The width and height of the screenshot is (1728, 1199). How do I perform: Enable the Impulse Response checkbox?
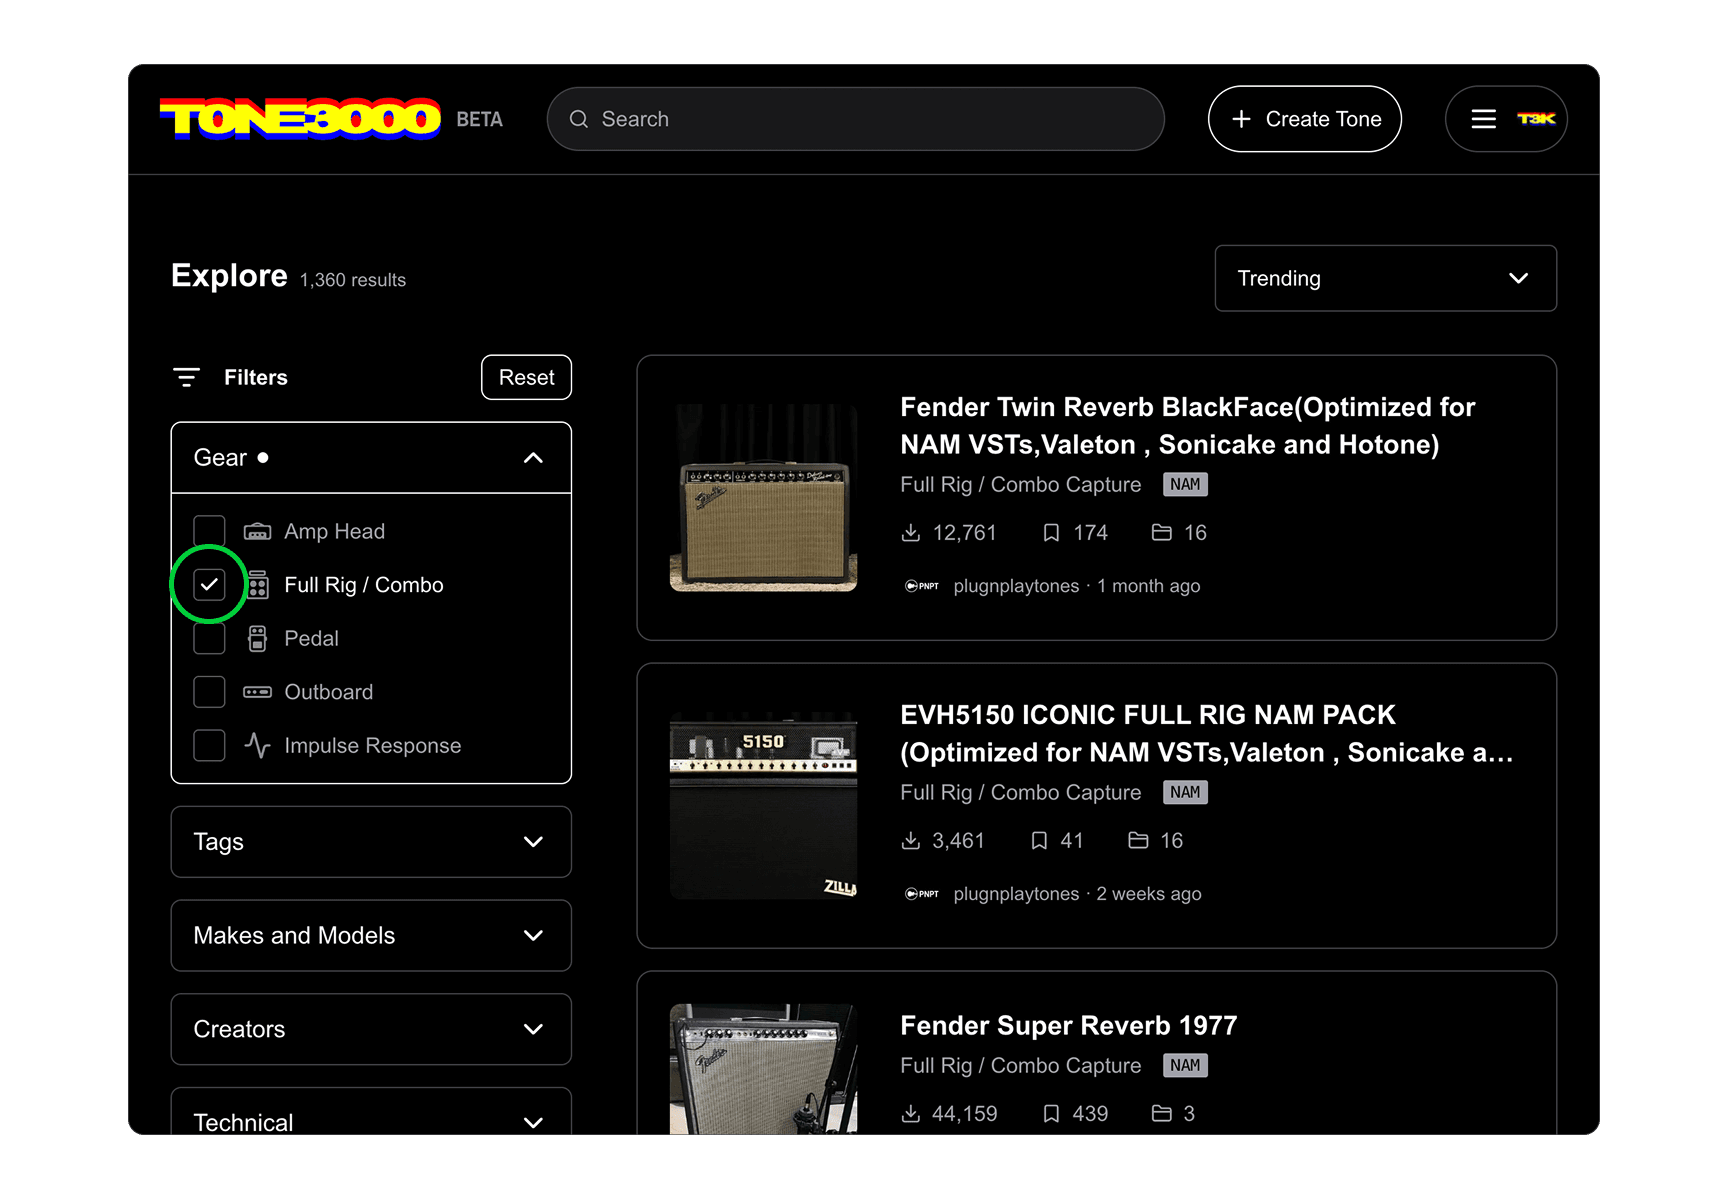pos(209,746)
